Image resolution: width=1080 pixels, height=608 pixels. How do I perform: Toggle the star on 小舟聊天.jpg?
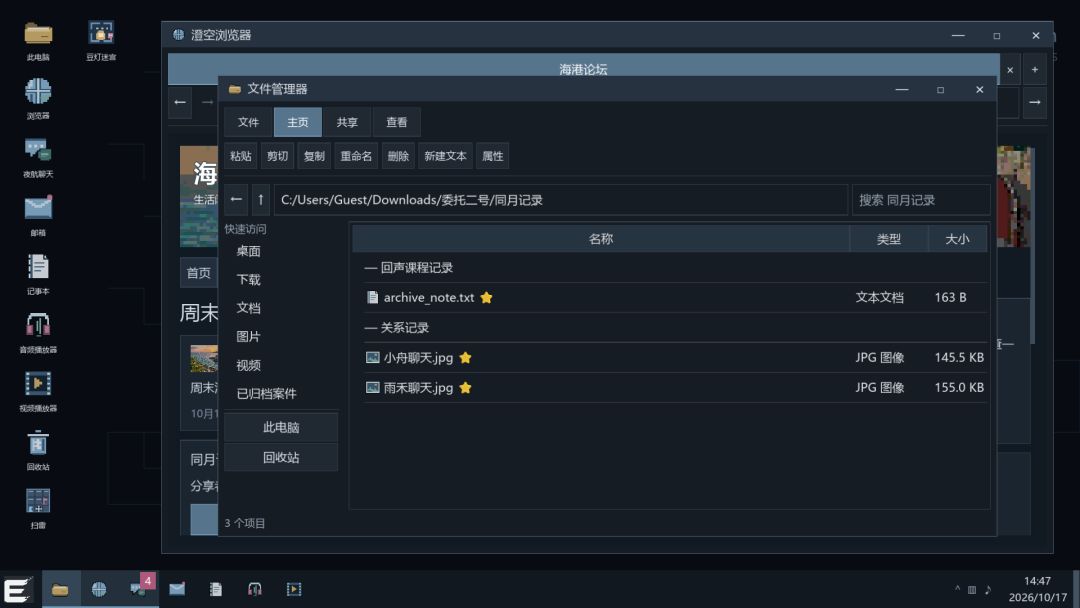tap(466, 357)
